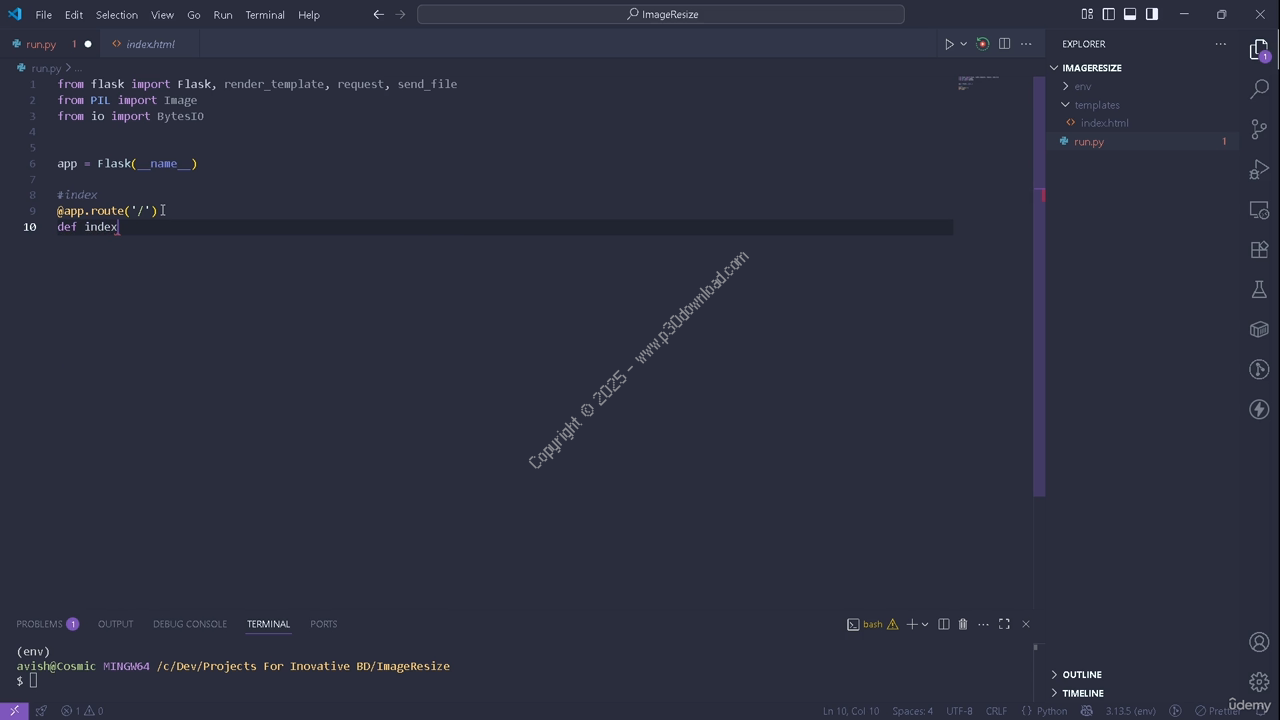Toggle the bottom panel visibility

coord(1130,14)
